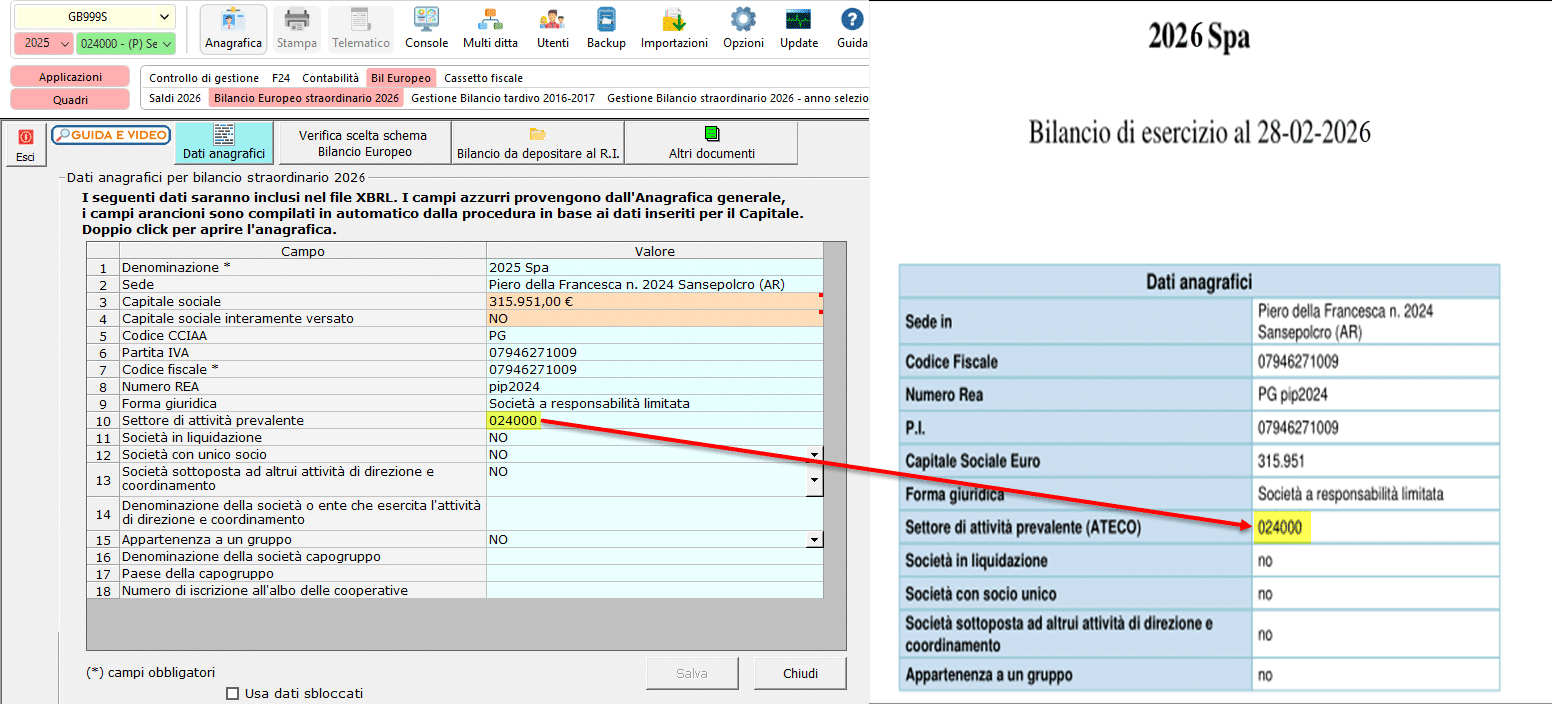The height and width of the screenshot is (704, 1552).
Task: Click the Salva button
Action: (x=692, y=673)
